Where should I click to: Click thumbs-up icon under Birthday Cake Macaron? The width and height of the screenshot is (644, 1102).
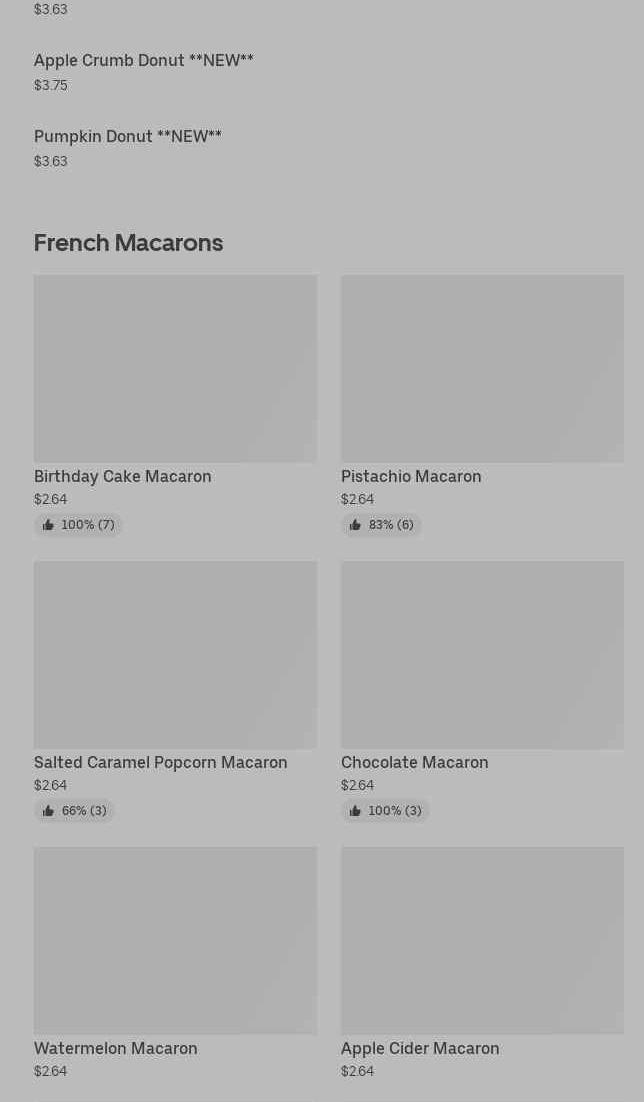click(48, 525)
